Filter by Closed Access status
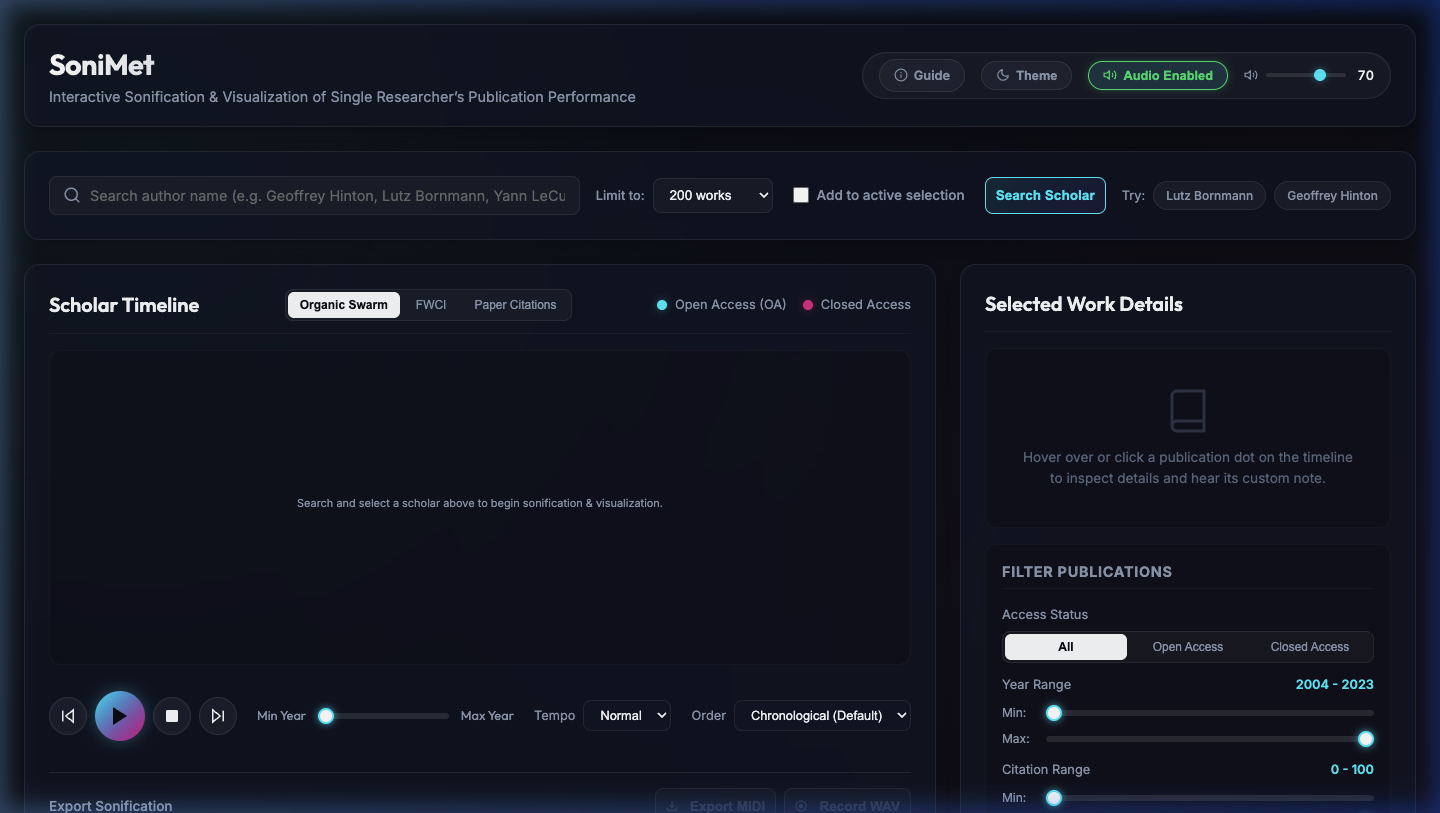Image resolution: width=1440 pixels, height=813 pixels. [1310, 647]
